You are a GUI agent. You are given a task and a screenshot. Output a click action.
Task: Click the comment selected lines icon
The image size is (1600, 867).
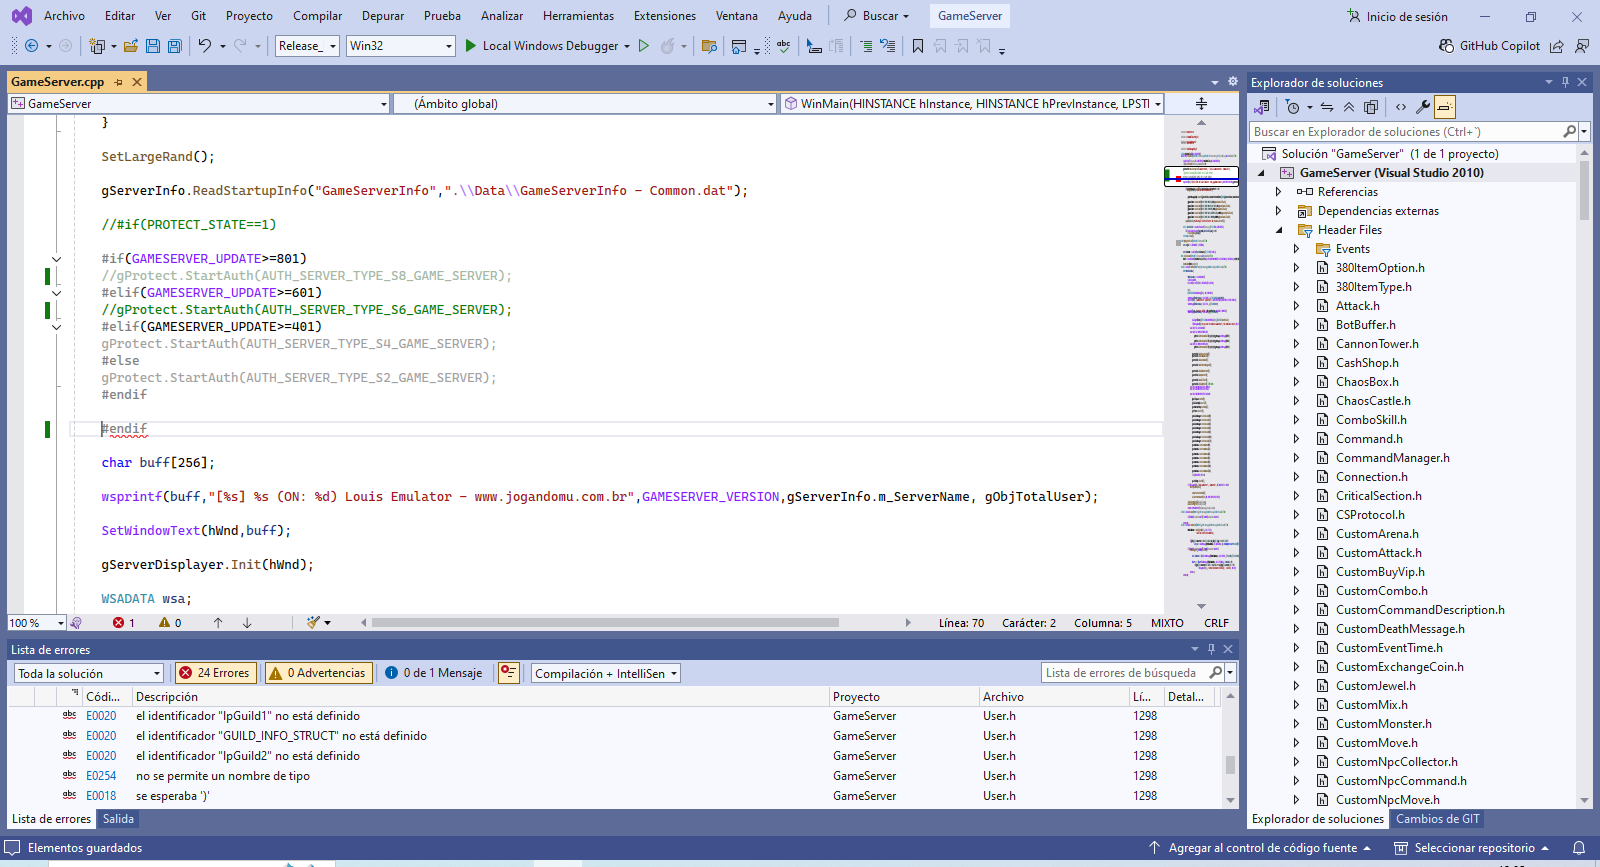[x=866, y=46]
